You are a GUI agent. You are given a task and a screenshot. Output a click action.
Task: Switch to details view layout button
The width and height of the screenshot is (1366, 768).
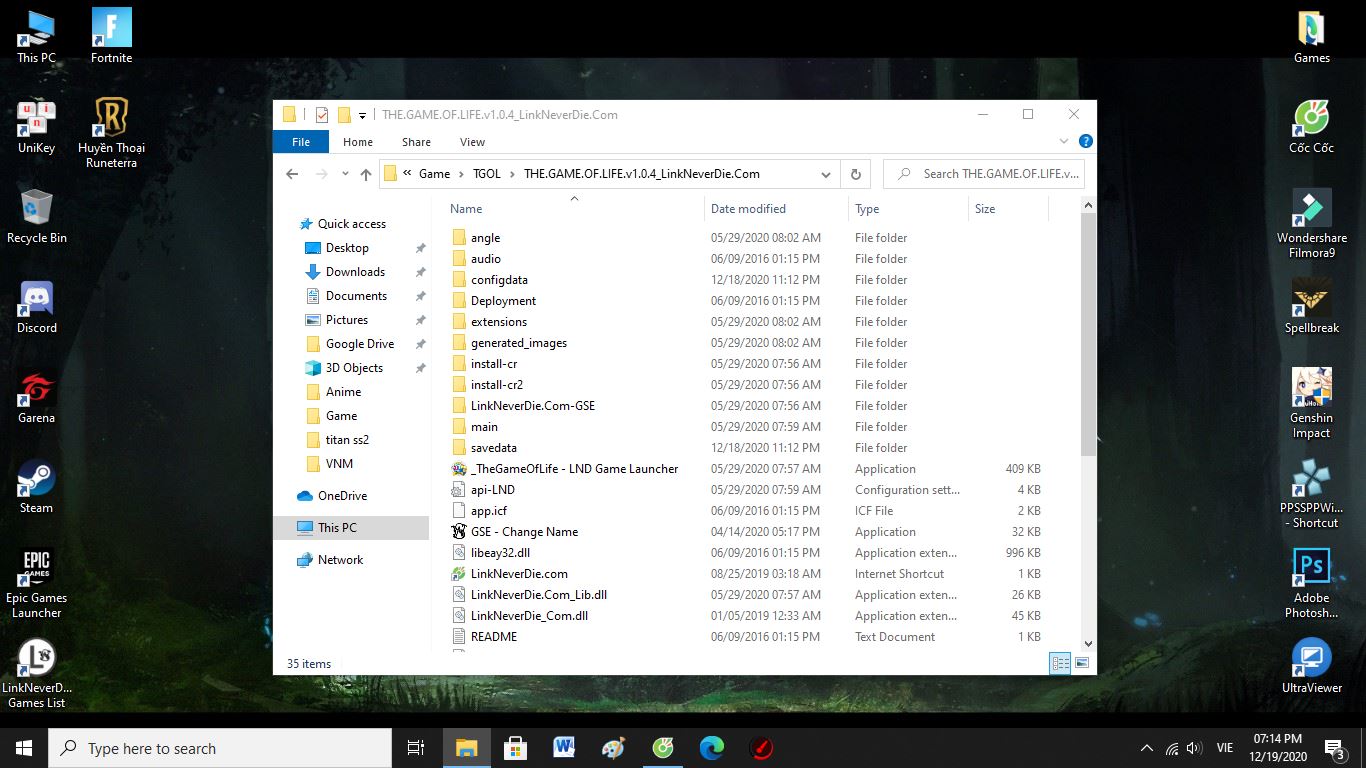1060,663
